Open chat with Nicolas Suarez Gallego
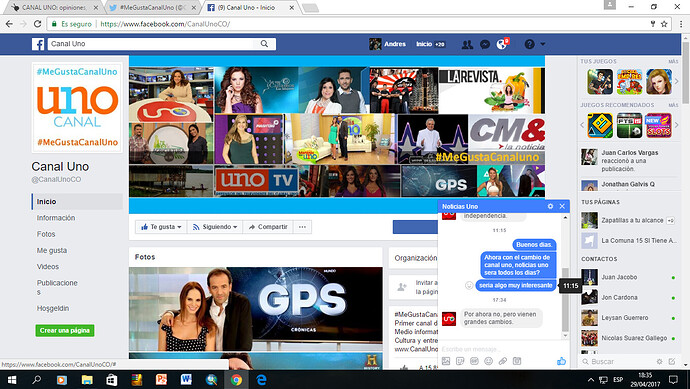Image resolution: width=690 pixels, height=389 pixels. (628, 338)
